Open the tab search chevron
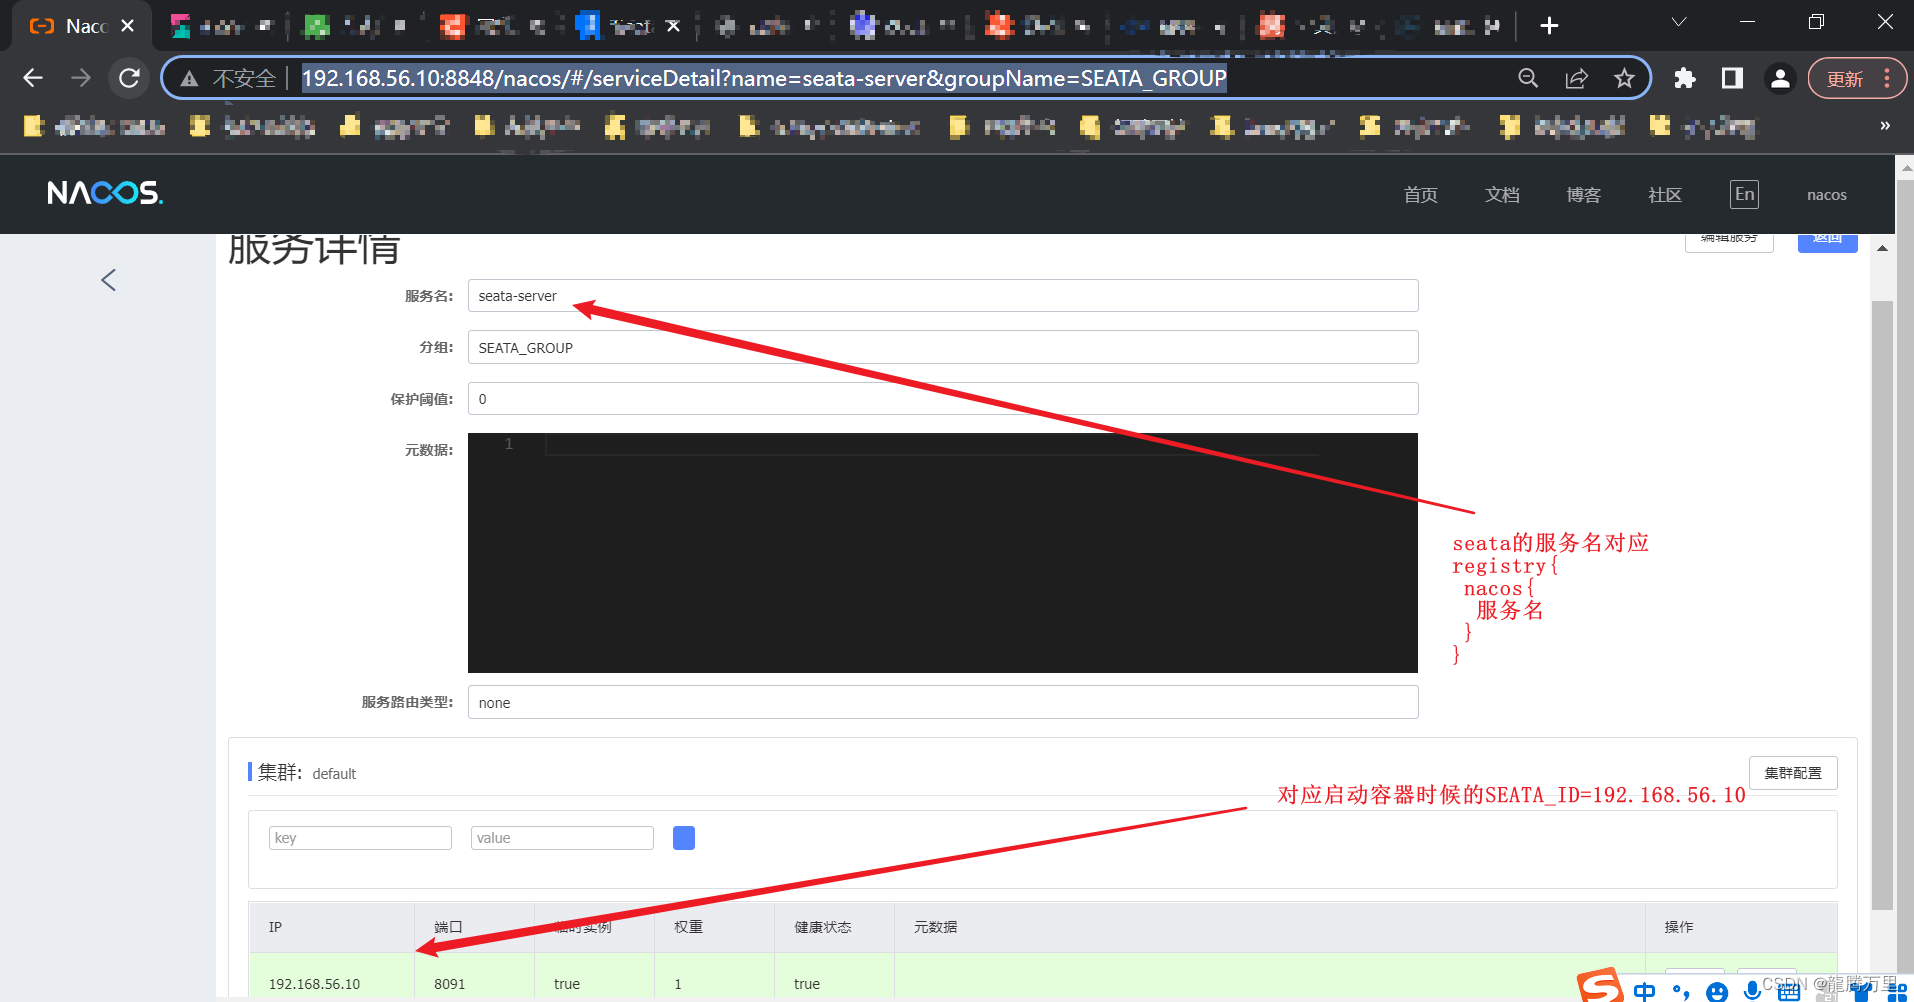1914x1002 pixels. tap(1679, 22)
